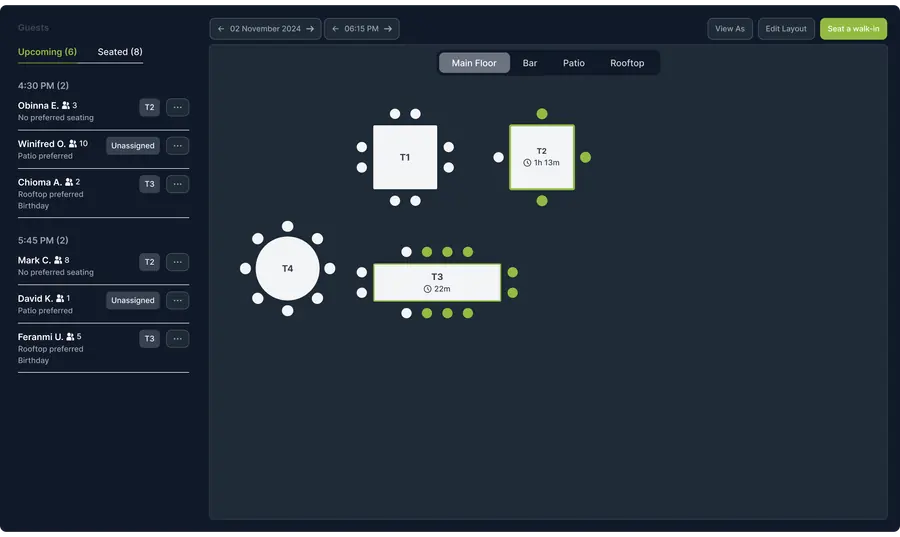This screenshot has height=537, width=900.
Task: Switch to Upcoming (6) guests tab
Action: pyautogui.click(x=47, y=52)
